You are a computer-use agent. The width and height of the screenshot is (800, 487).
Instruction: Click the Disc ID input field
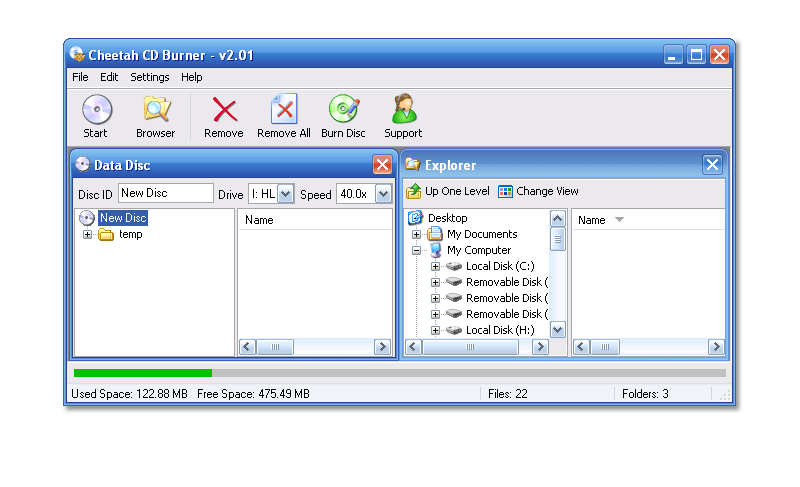point(166,193)
